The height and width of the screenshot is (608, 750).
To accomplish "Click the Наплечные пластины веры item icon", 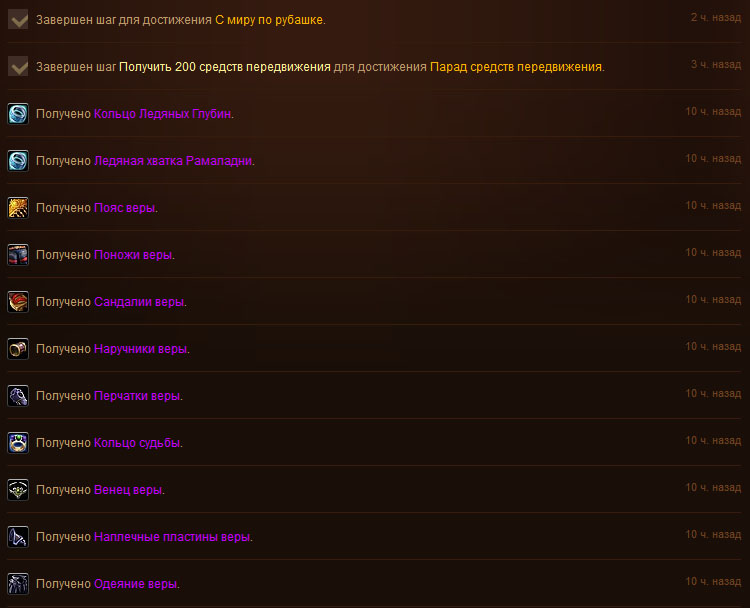I will (x=18, y=537).
